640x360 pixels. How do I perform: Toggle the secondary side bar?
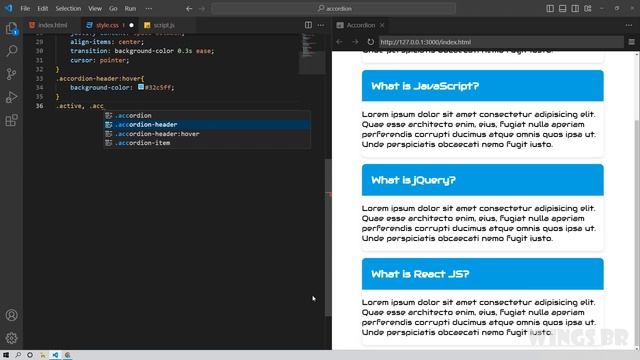(x=575, y=8)
